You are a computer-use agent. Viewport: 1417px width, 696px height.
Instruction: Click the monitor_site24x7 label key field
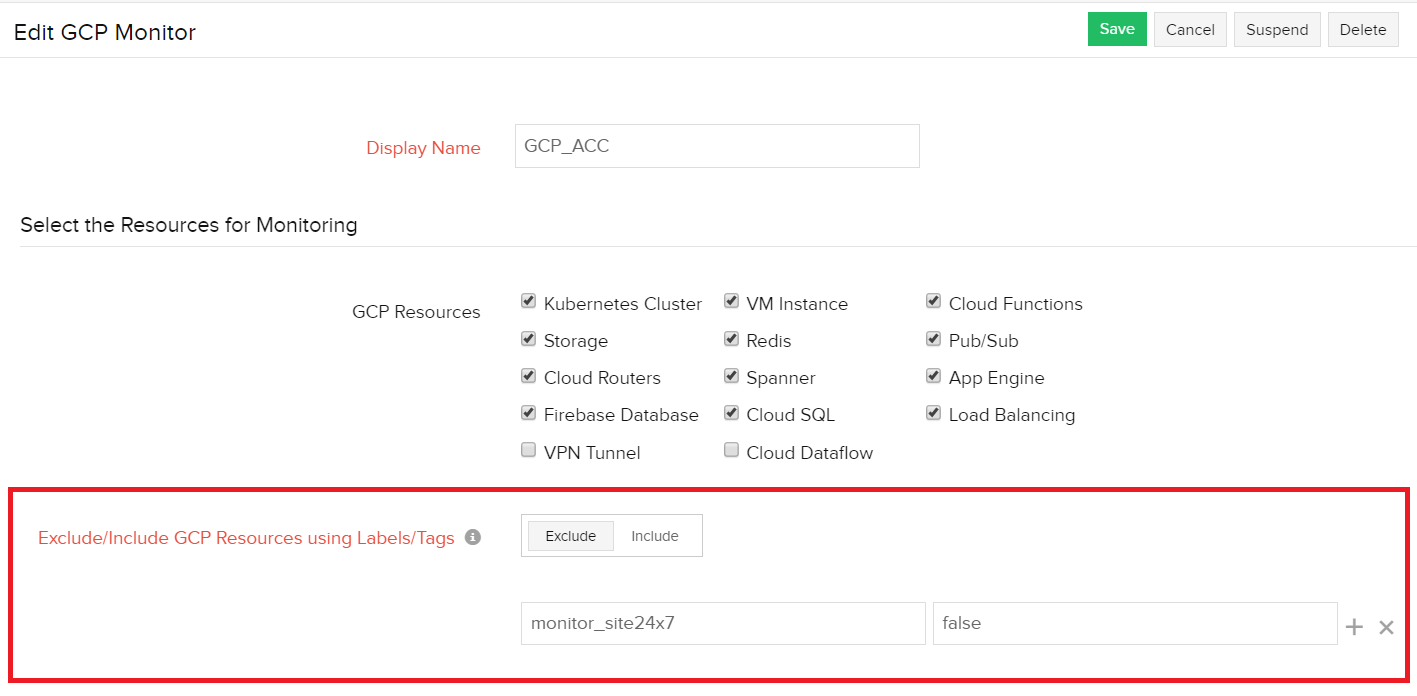coord(722,623)
